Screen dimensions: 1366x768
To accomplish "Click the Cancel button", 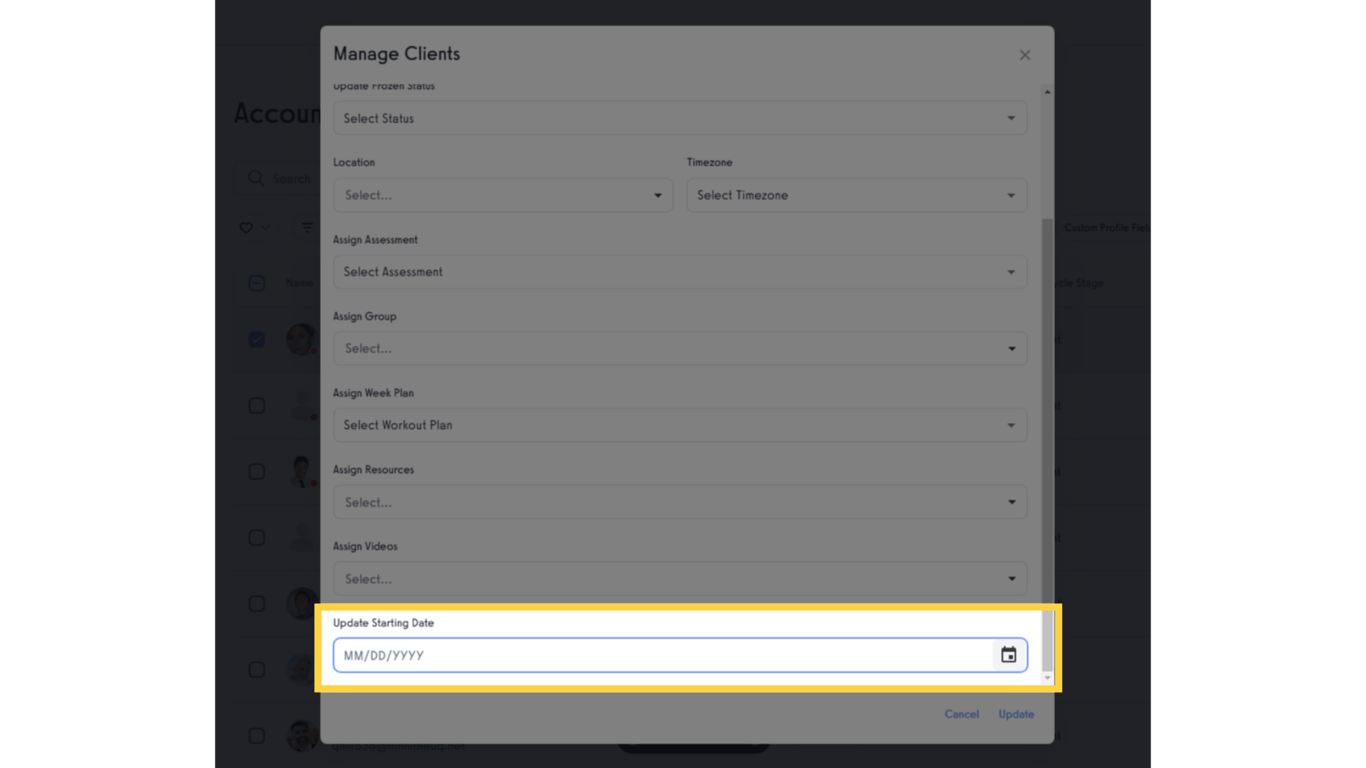I will [x=961, y=714].
